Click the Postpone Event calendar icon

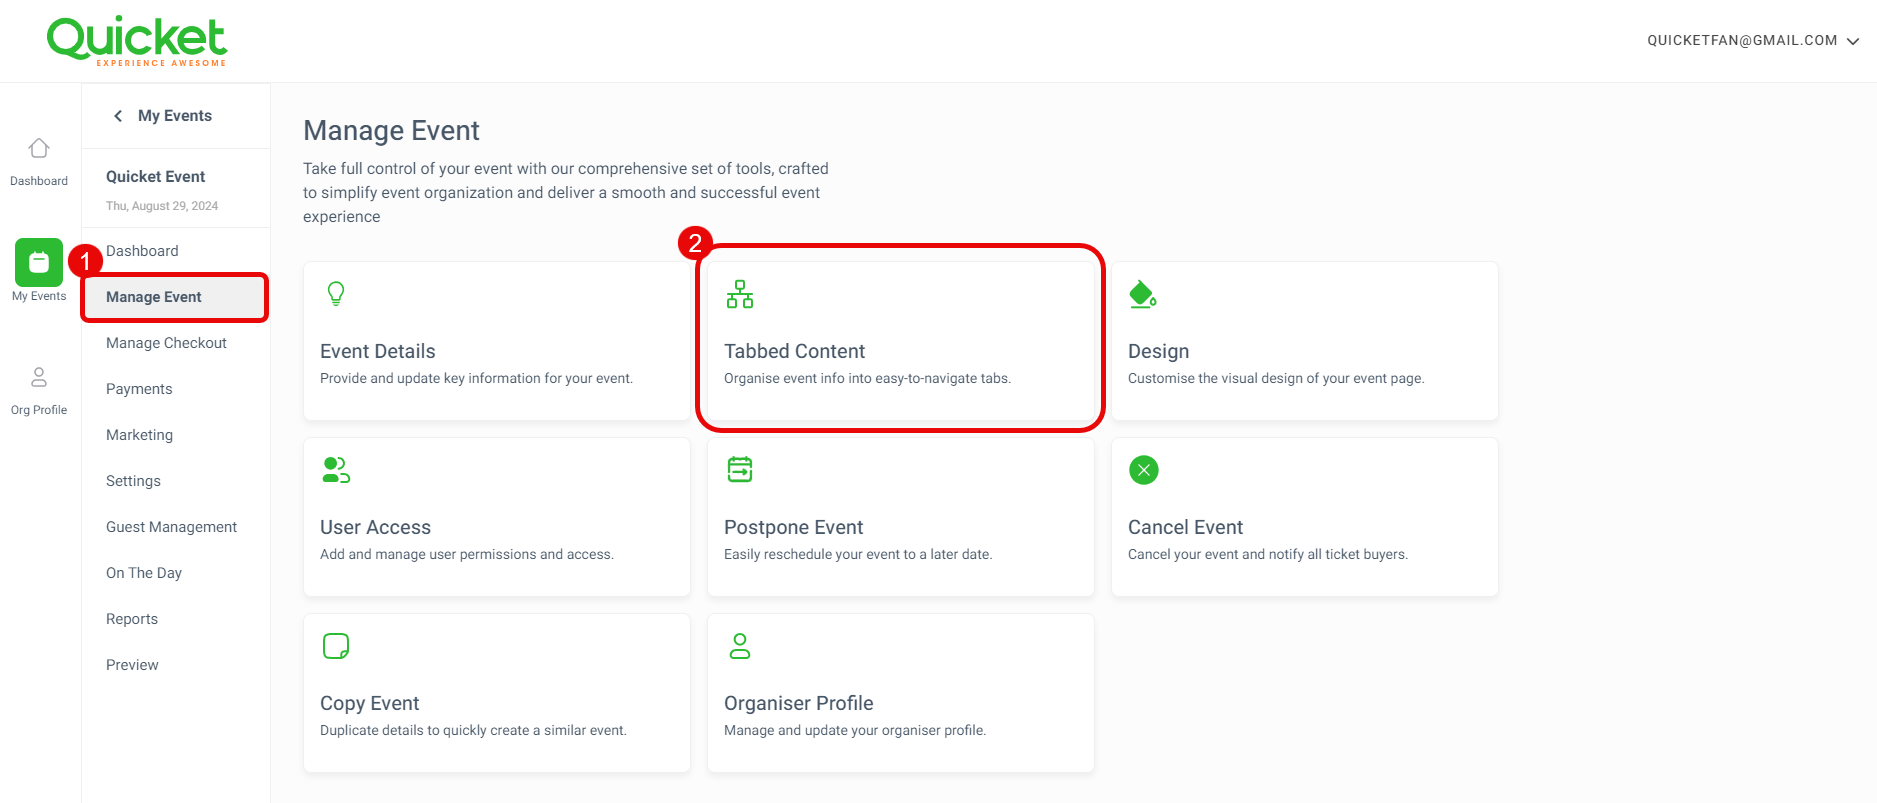pyautogui.click(x=740, y=469)
